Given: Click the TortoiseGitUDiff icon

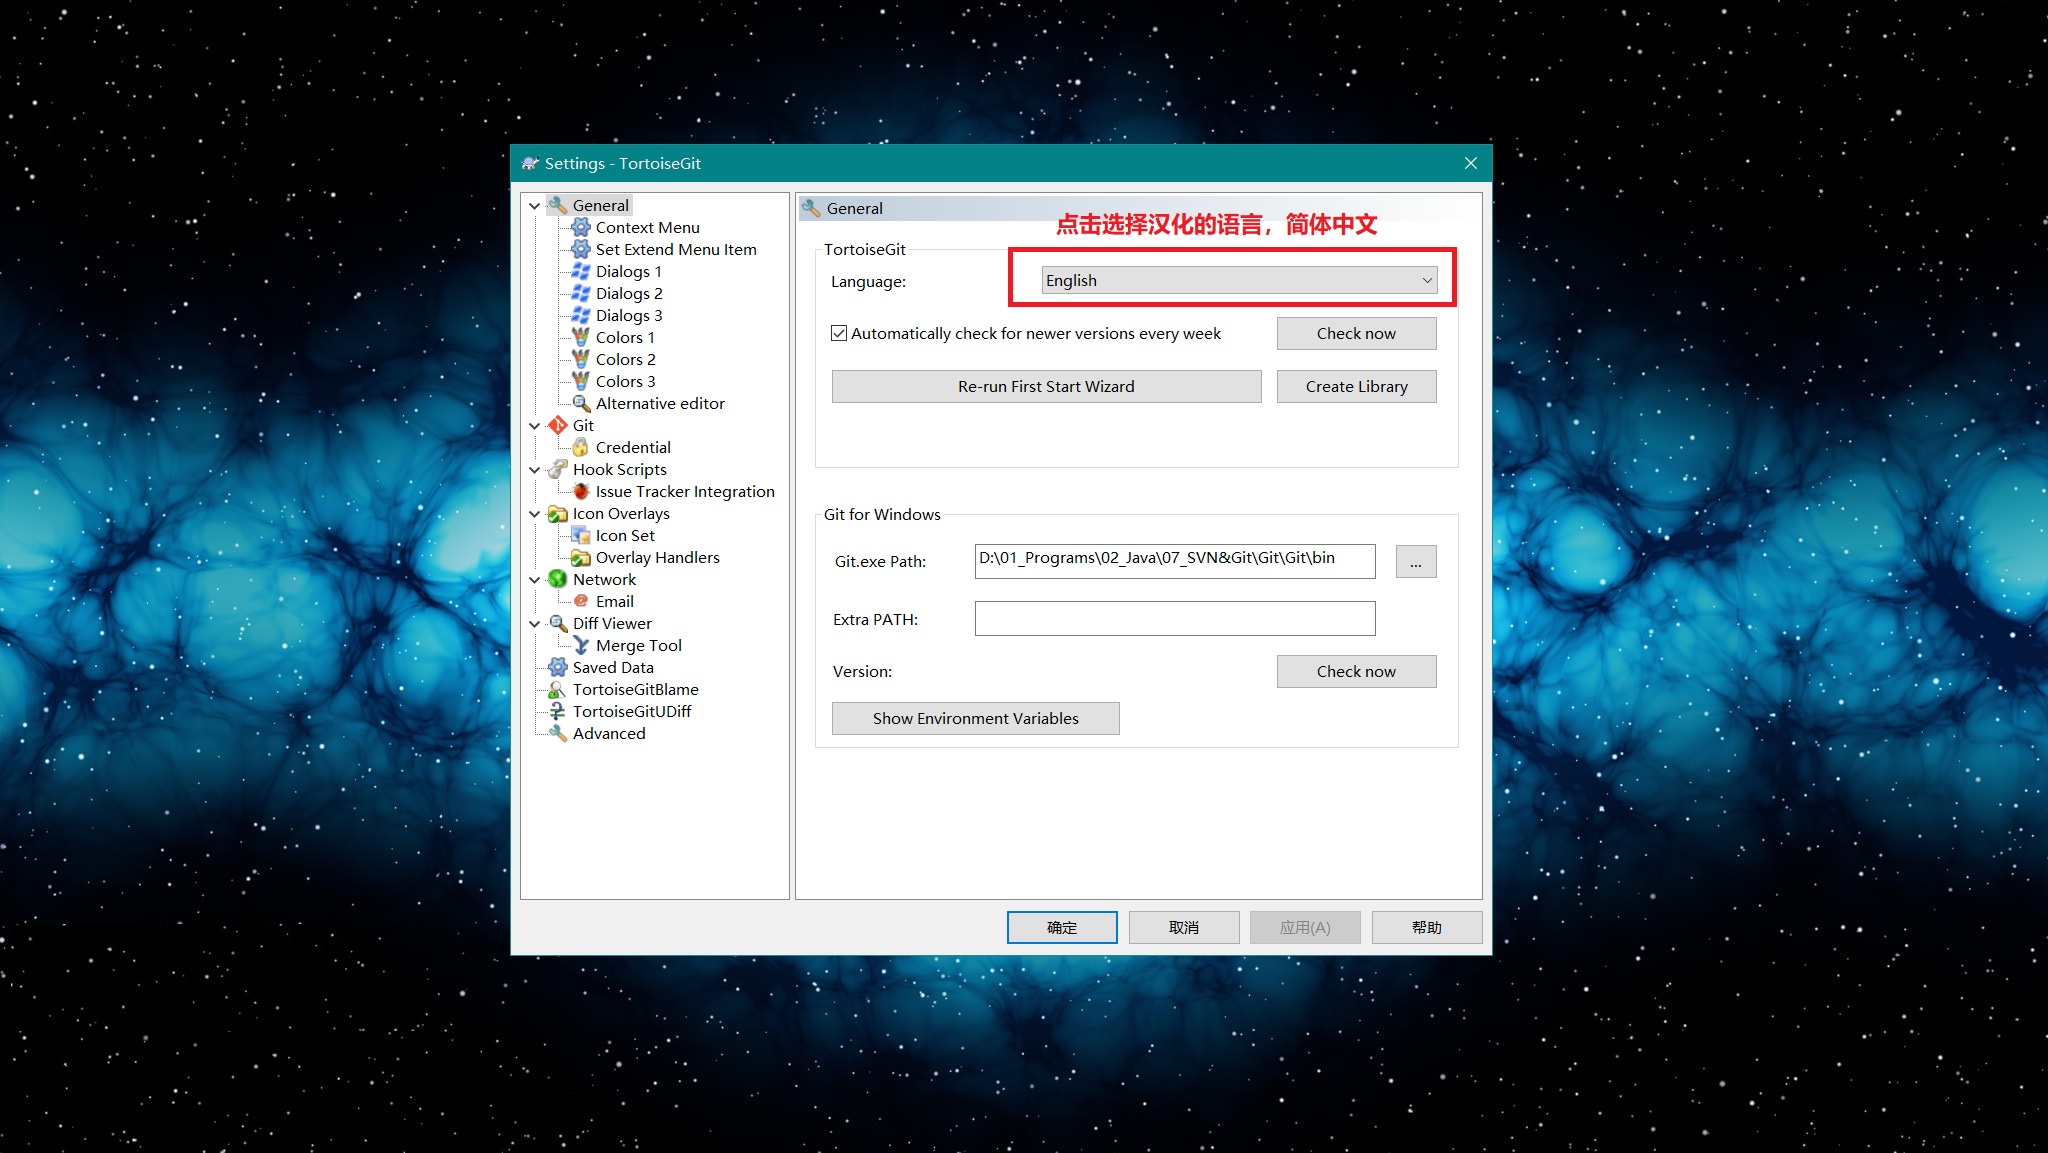Looking at the screenshot, I should [557, 711].
